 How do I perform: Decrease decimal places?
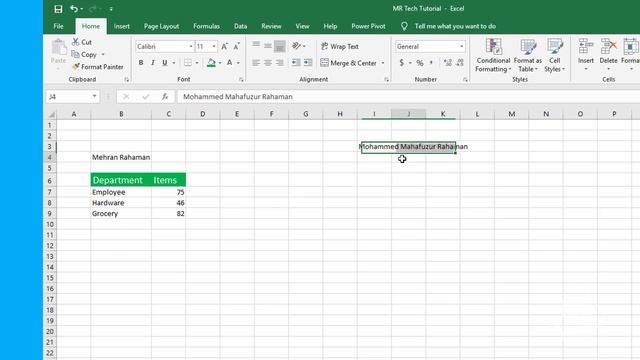point(460,63)
